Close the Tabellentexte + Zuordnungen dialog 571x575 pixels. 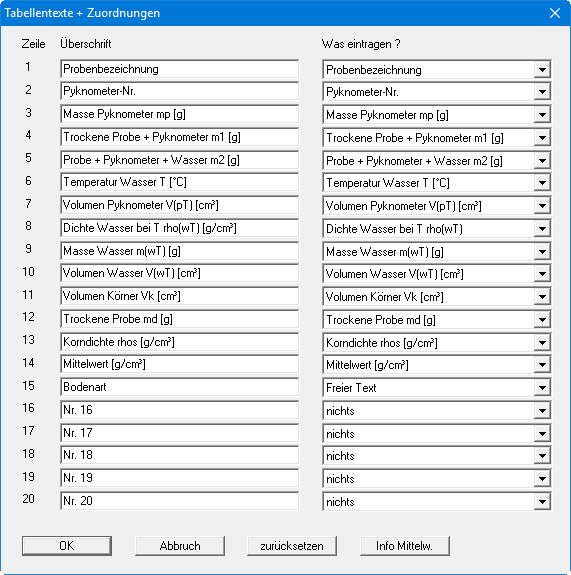click(x=554, y=13)
